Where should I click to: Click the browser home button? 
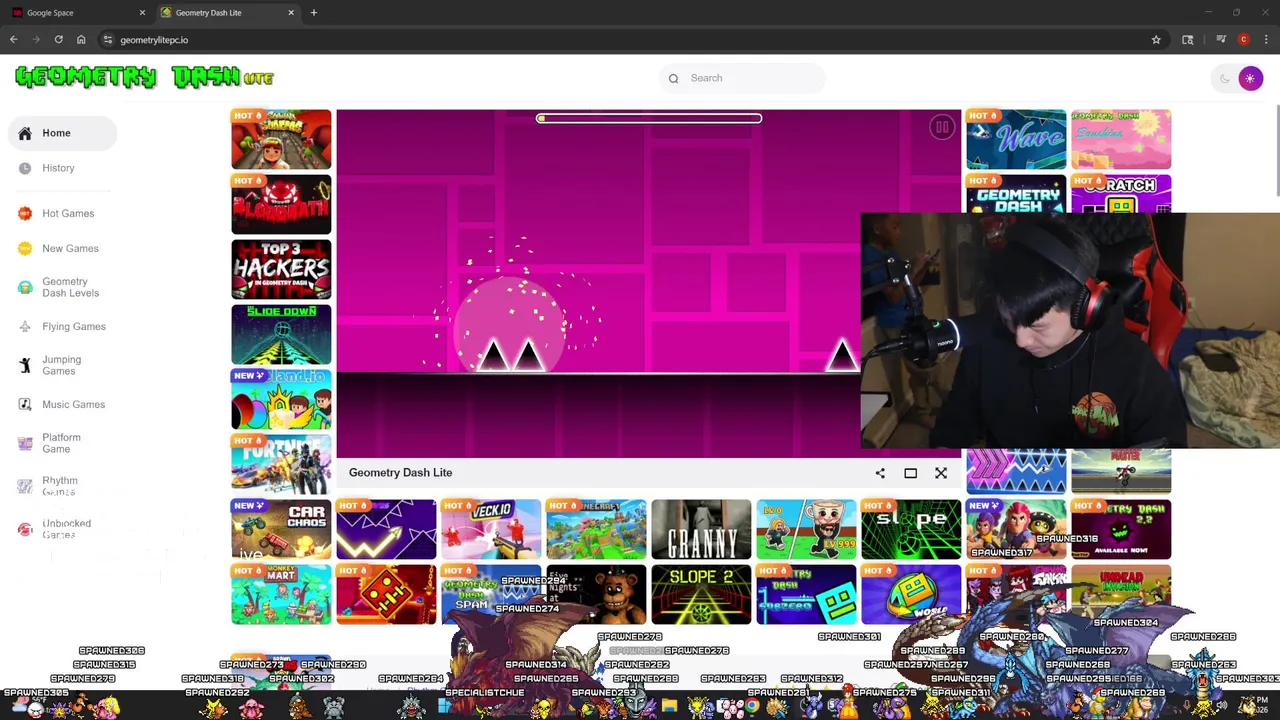(x=81, y=40)
